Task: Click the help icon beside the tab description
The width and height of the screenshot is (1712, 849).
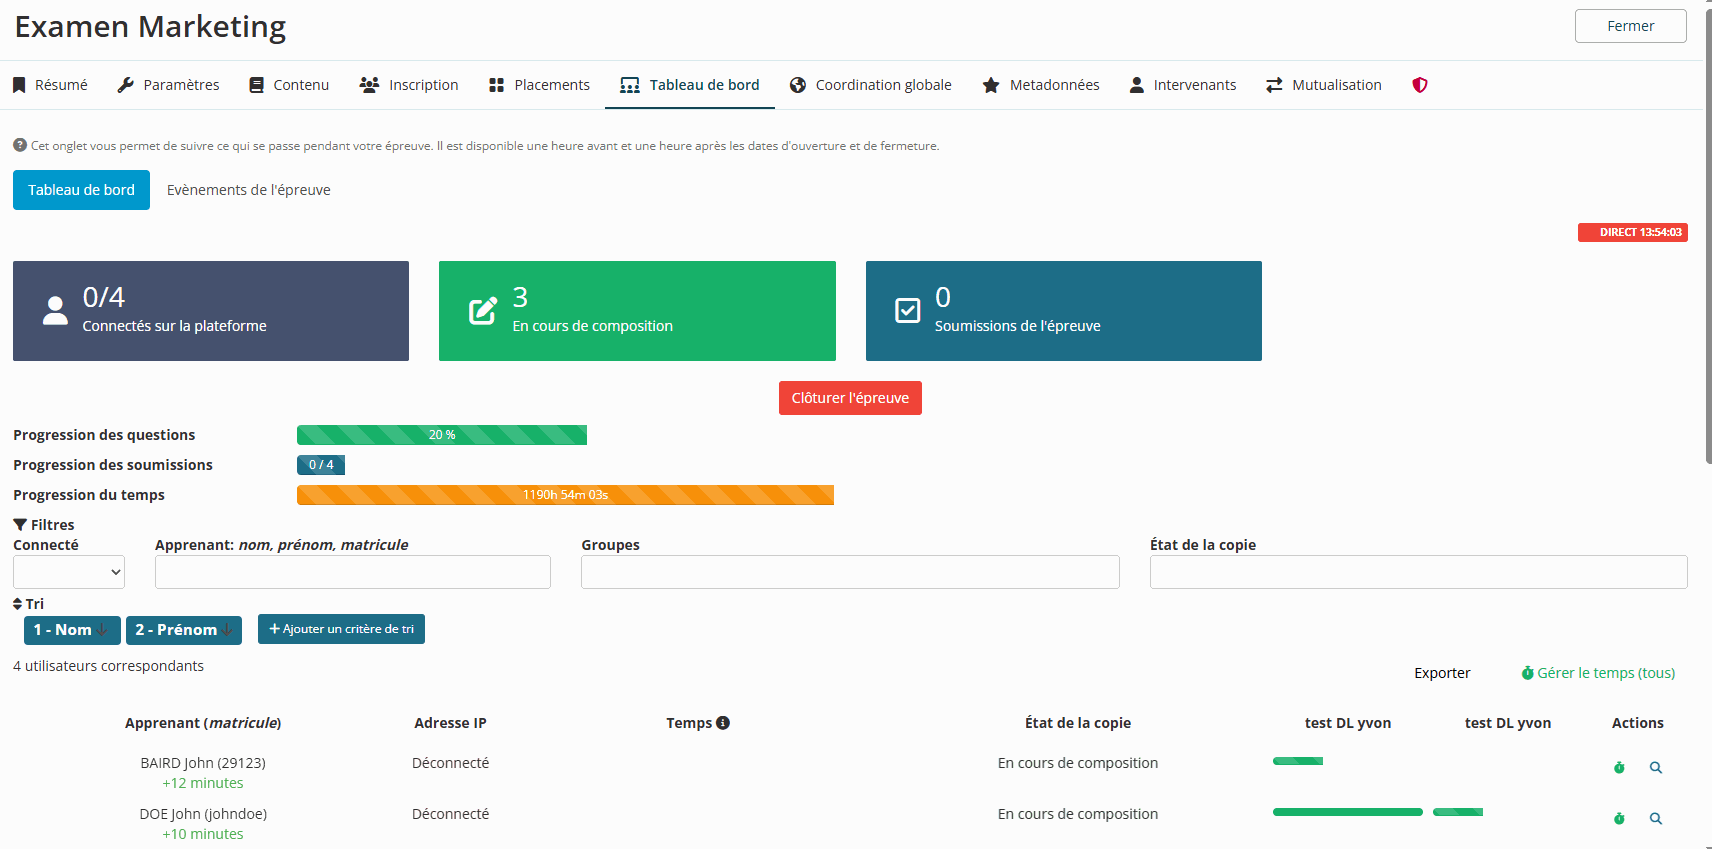Action: (20, 145)
